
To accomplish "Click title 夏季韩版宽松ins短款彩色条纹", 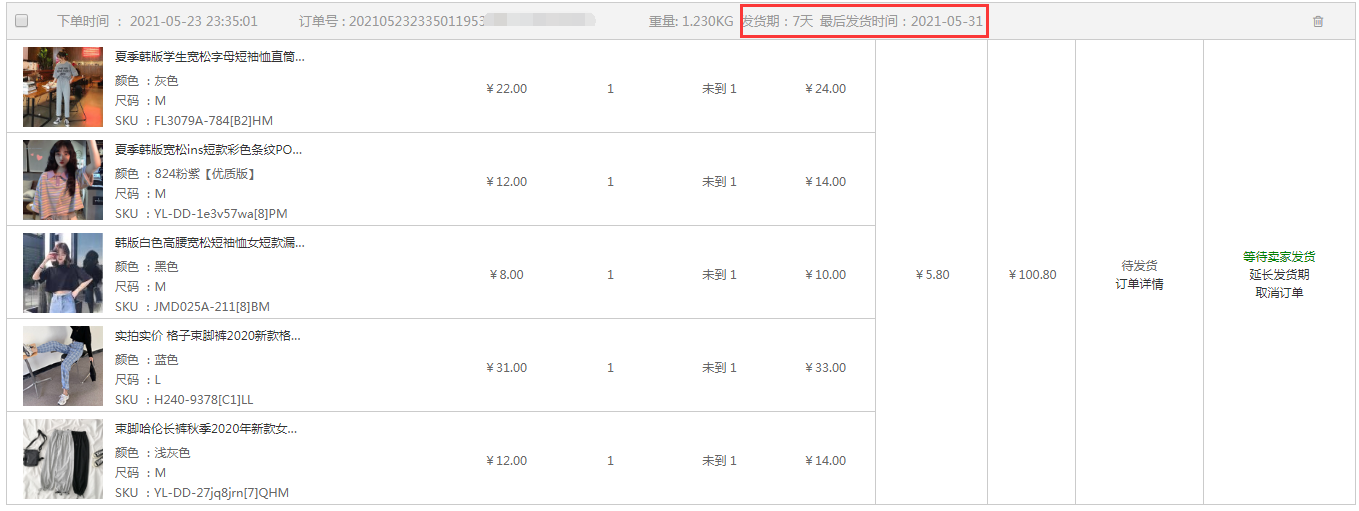I will click(x=208, y=150).
